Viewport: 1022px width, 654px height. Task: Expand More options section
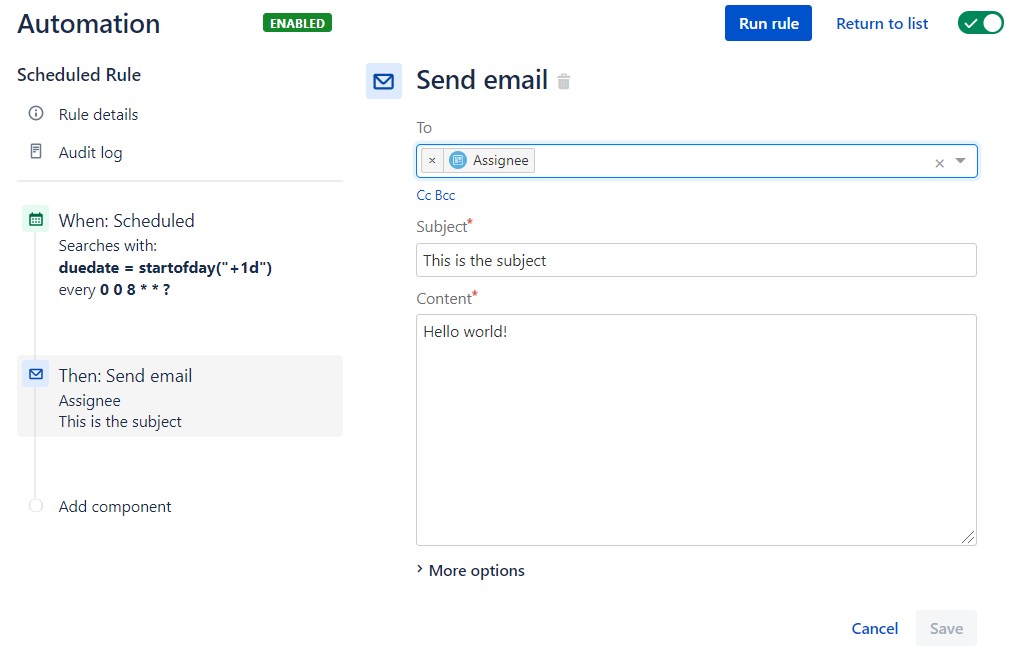(x=471, y=571)
